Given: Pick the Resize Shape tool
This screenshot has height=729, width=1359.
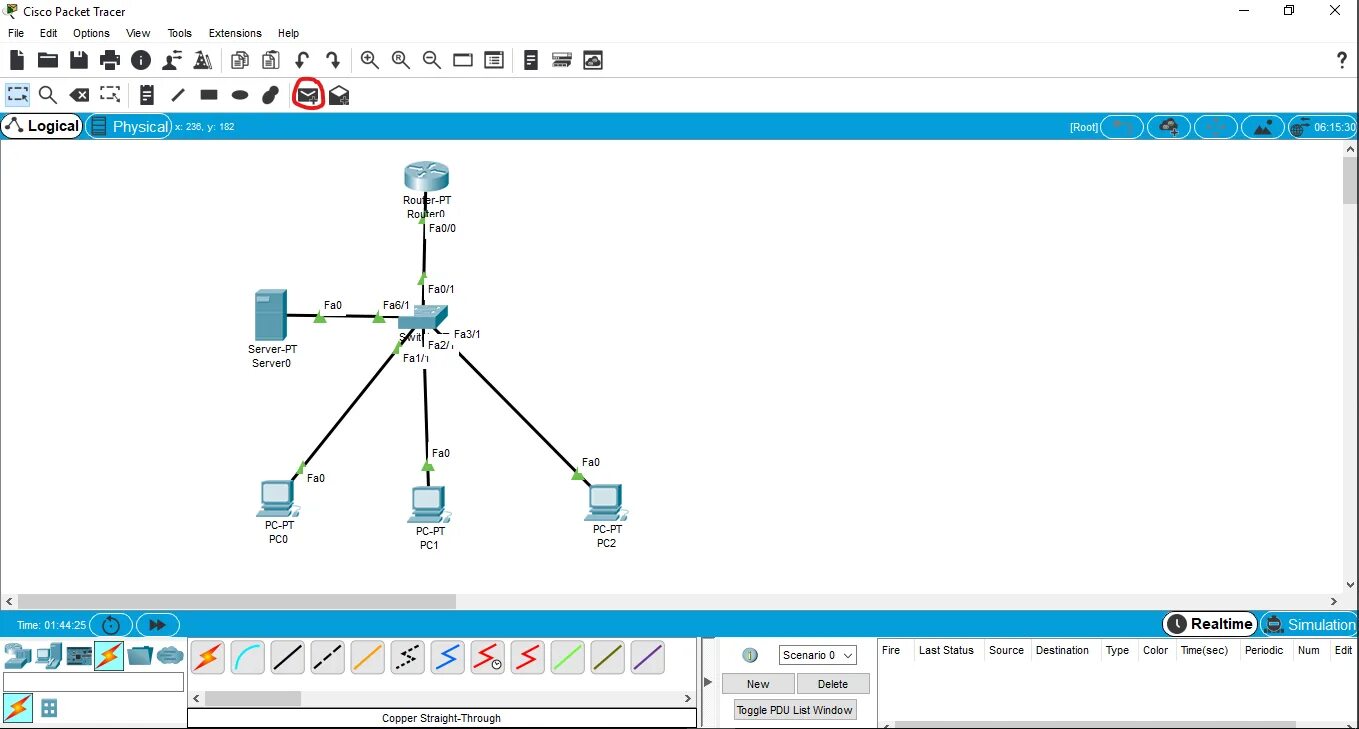Looking at the screenshot, I should point(110,95).
